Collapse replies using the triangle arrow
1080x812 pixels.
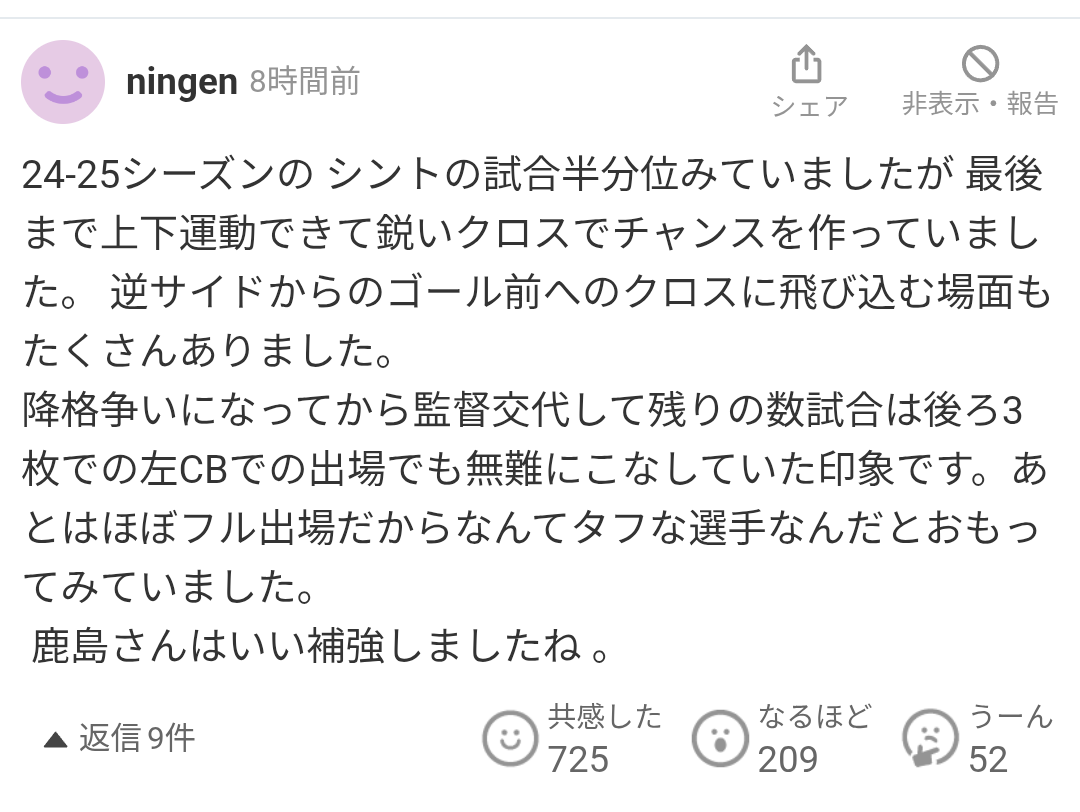pyautogui.click(x=55, y=740)
